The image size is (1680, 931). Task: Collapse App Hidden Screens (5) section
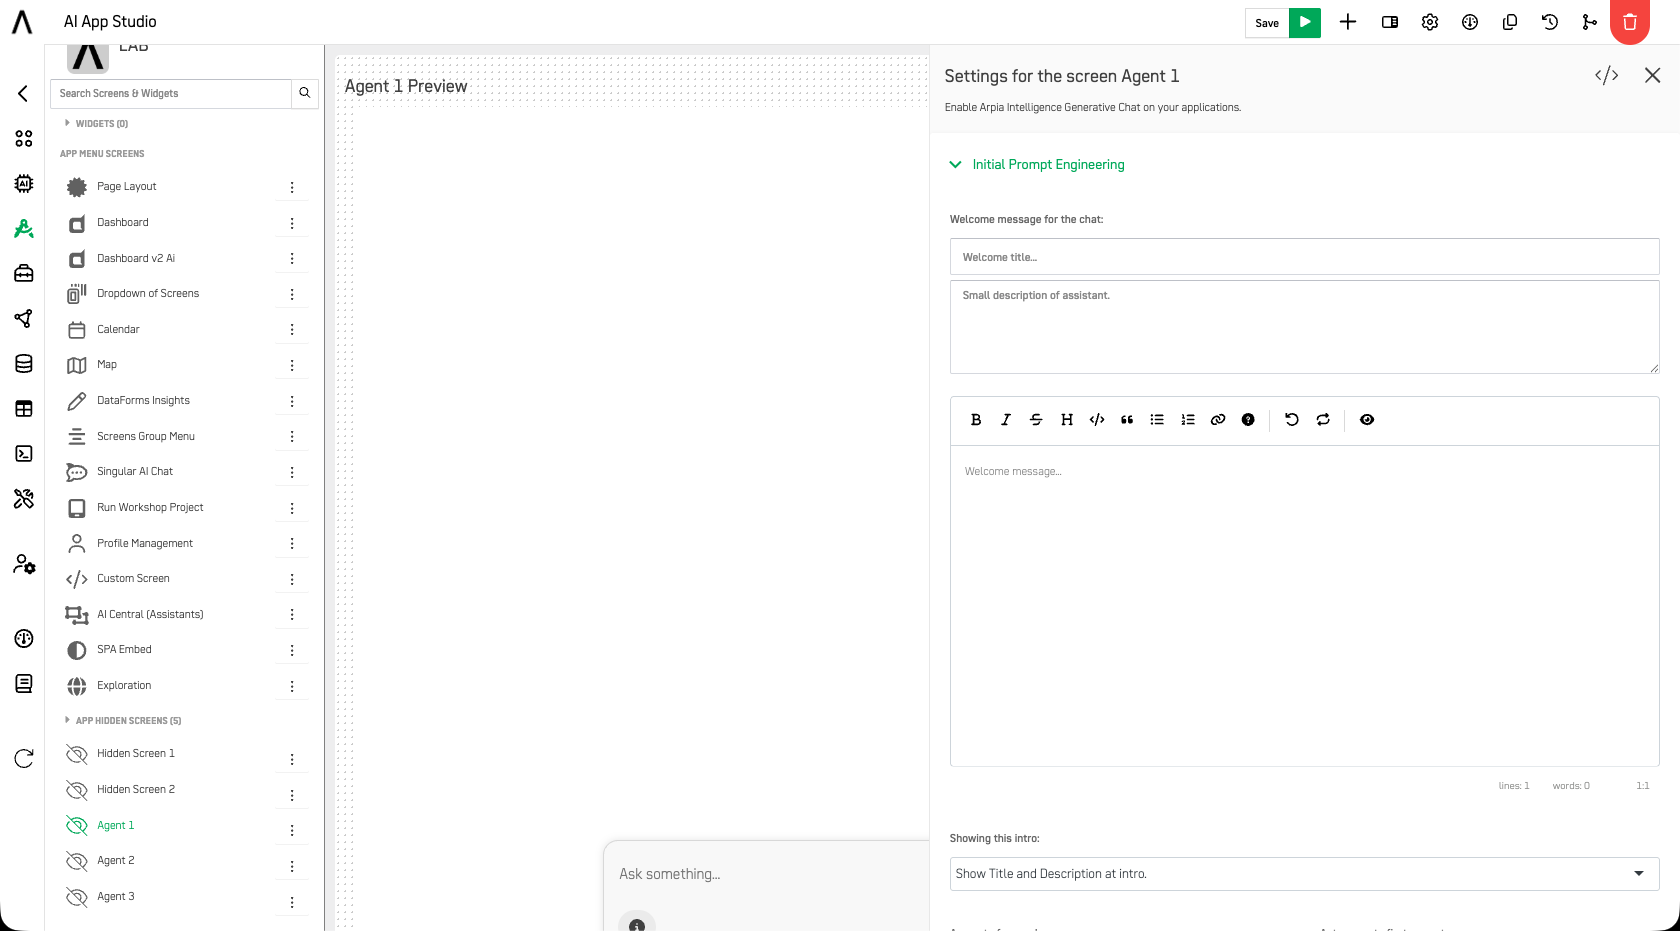click(x=123, y=721)
